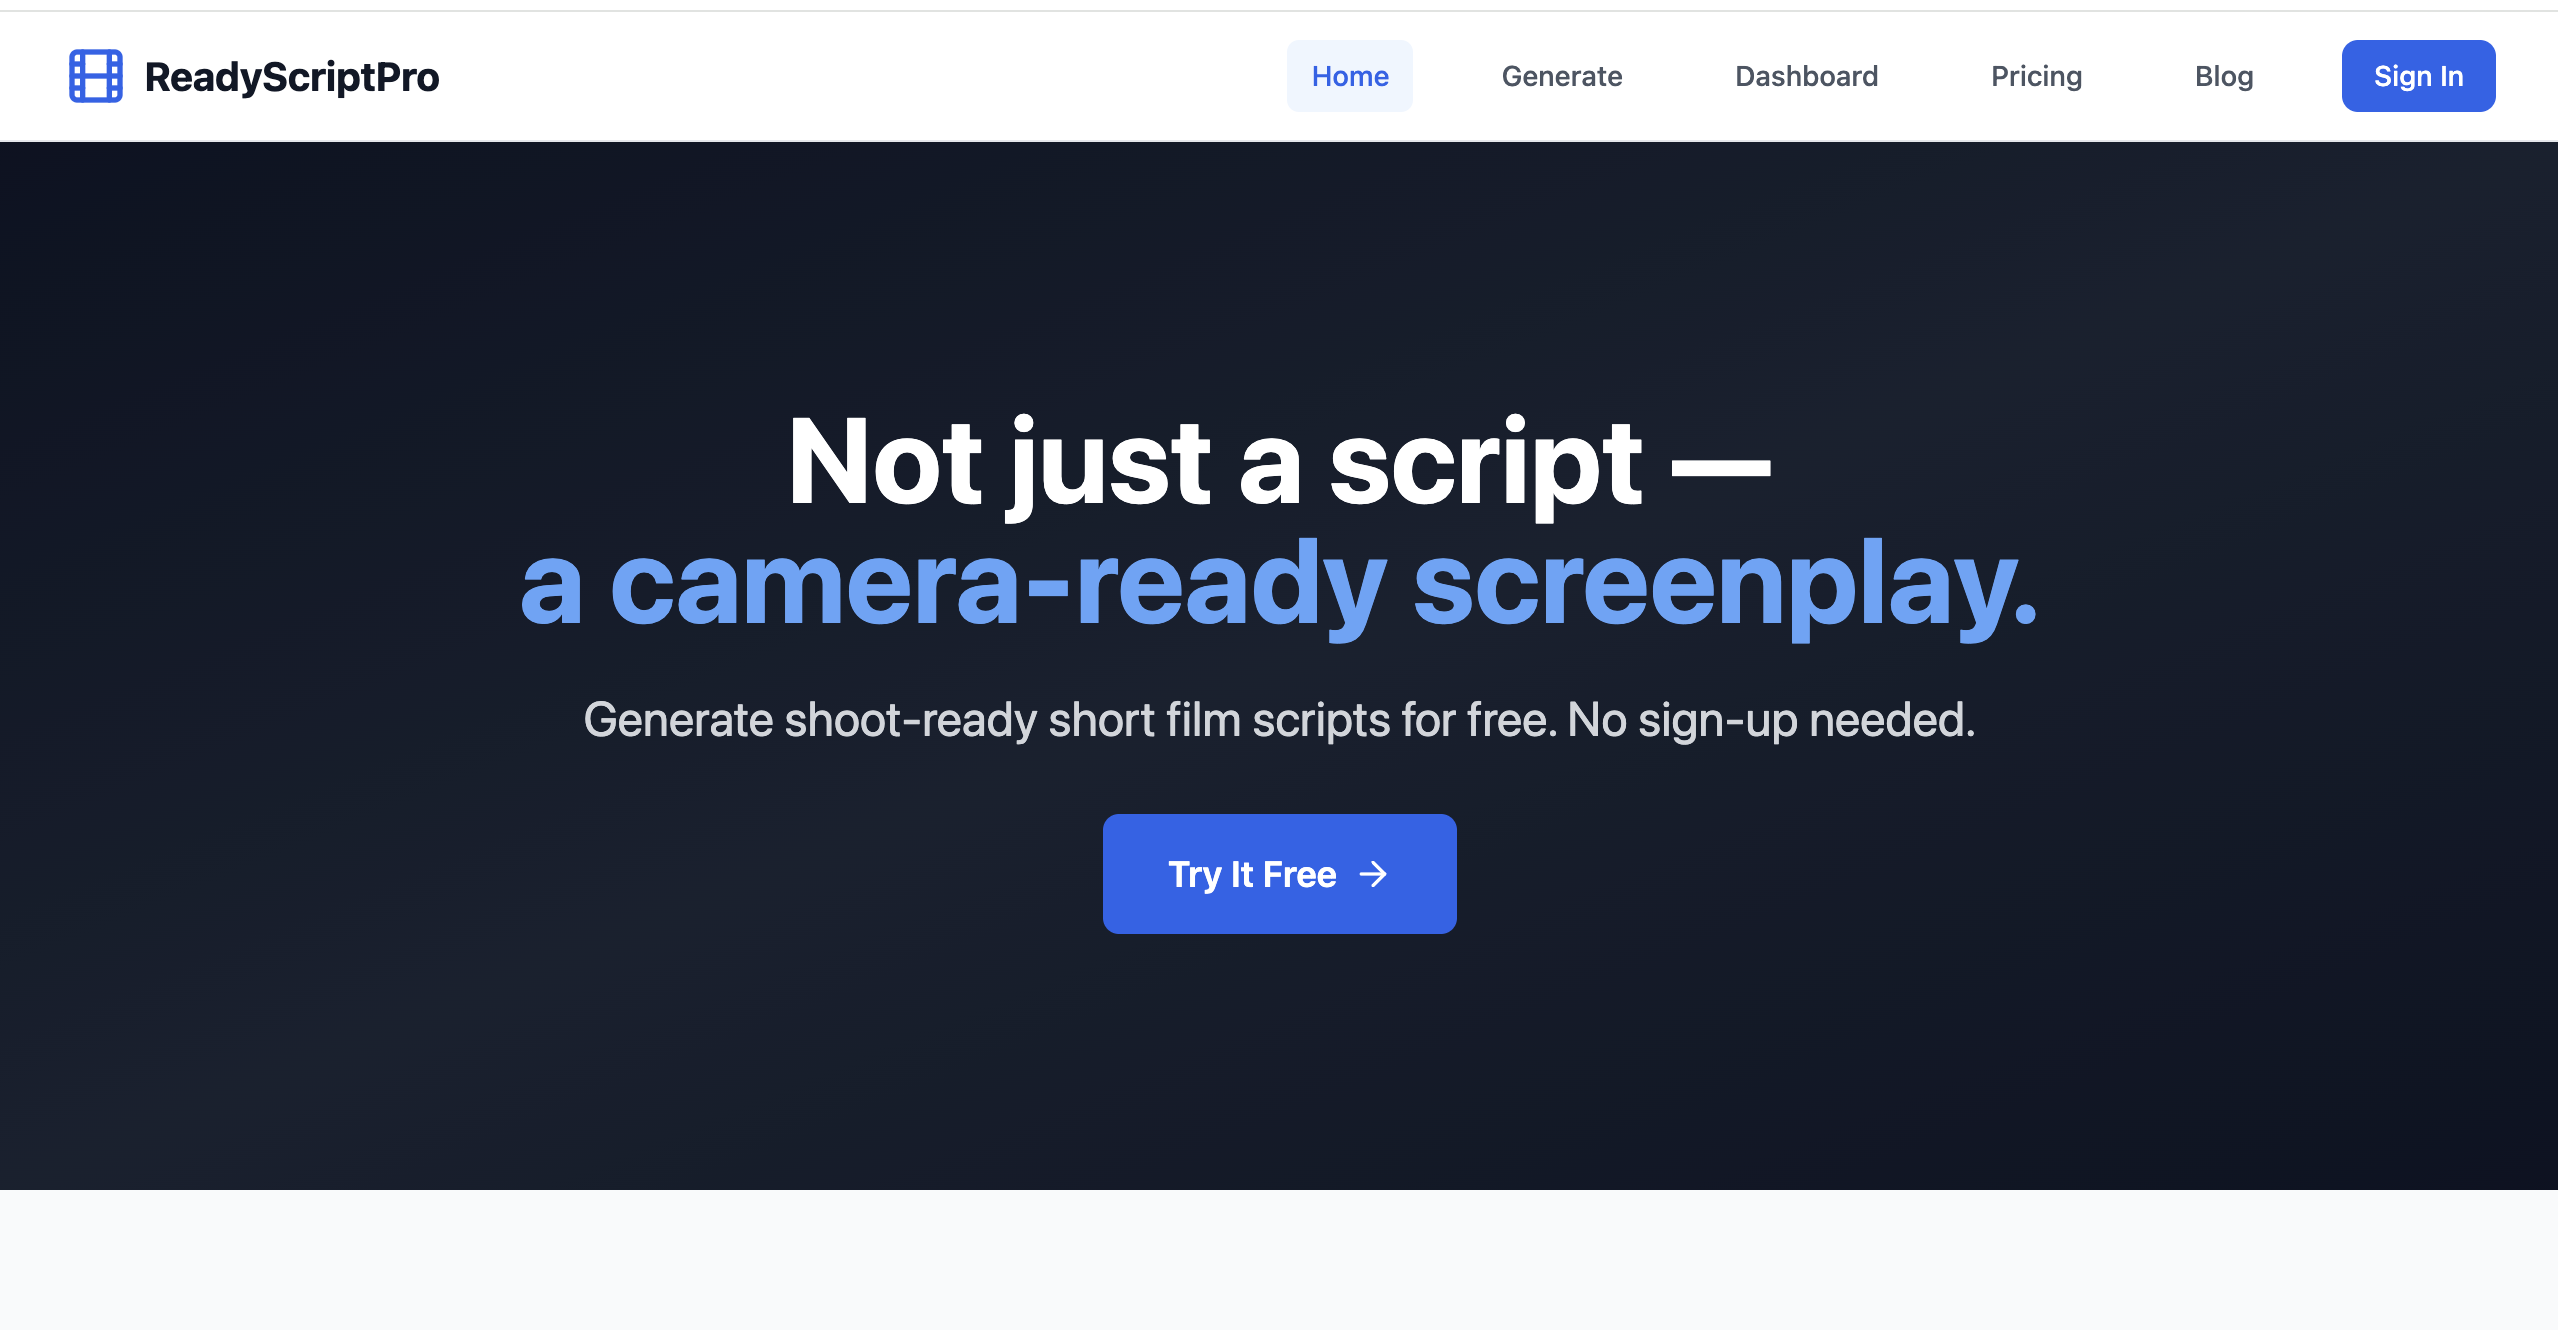2558x1330 pixels.
Task: Click the arrow icon inside Try It Free
Action: 1376,873
